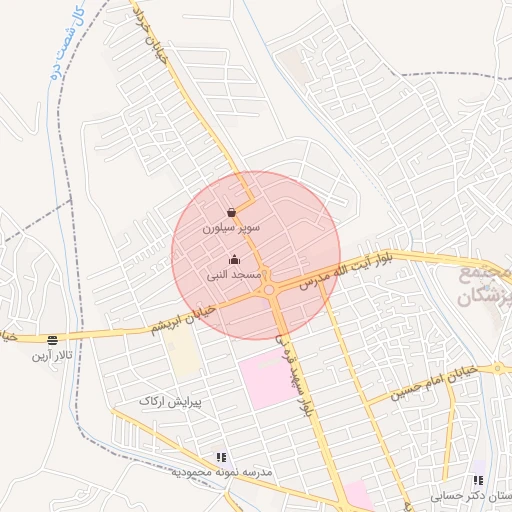Select the school icon above مدرسه نمونه محمودیه

pos(221,457)
